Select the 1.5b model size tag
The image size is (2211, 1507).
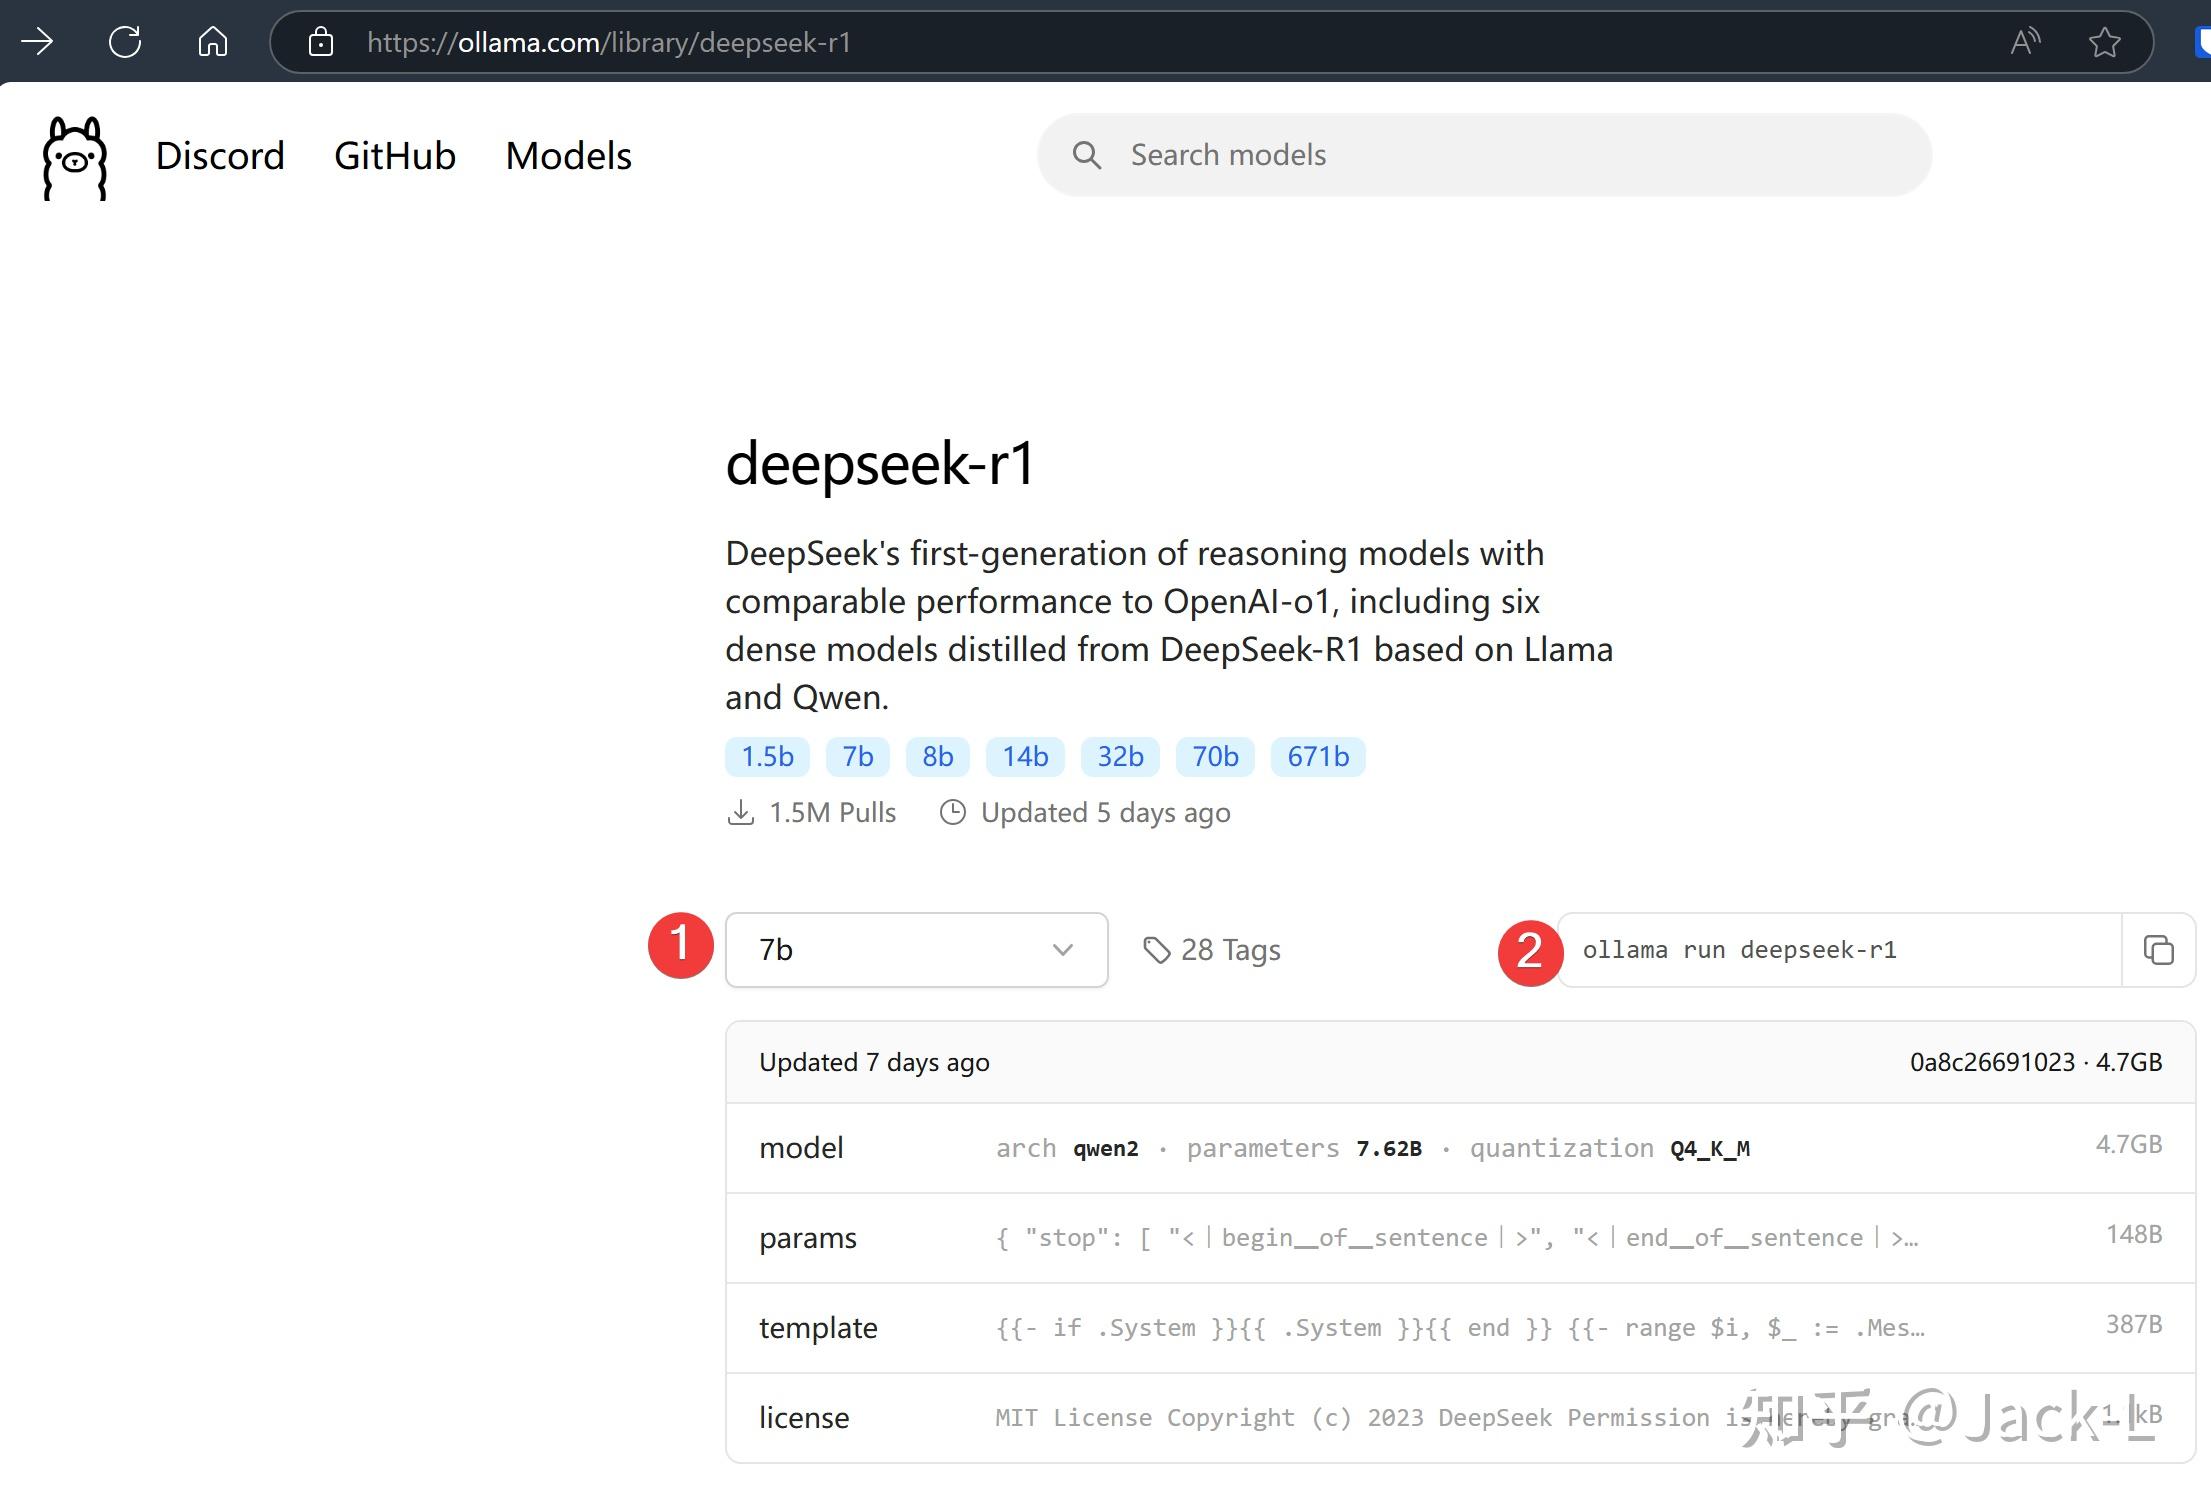766,757
